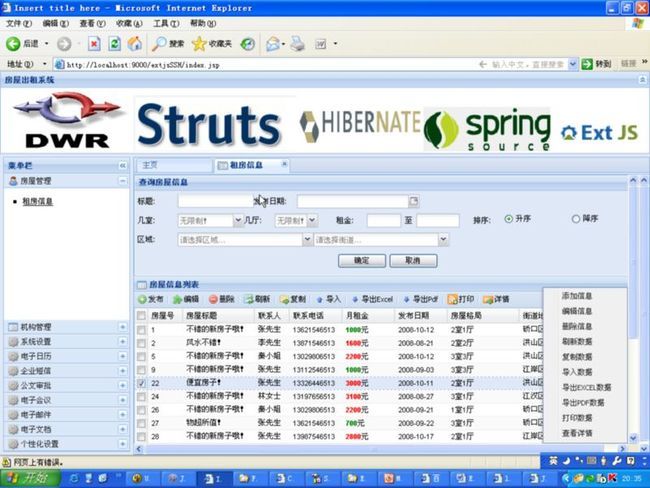Collapse the 房屋管理 sidebar panel
The width and height of the screenshot is (650, 488).
click(x=123, y=181)
